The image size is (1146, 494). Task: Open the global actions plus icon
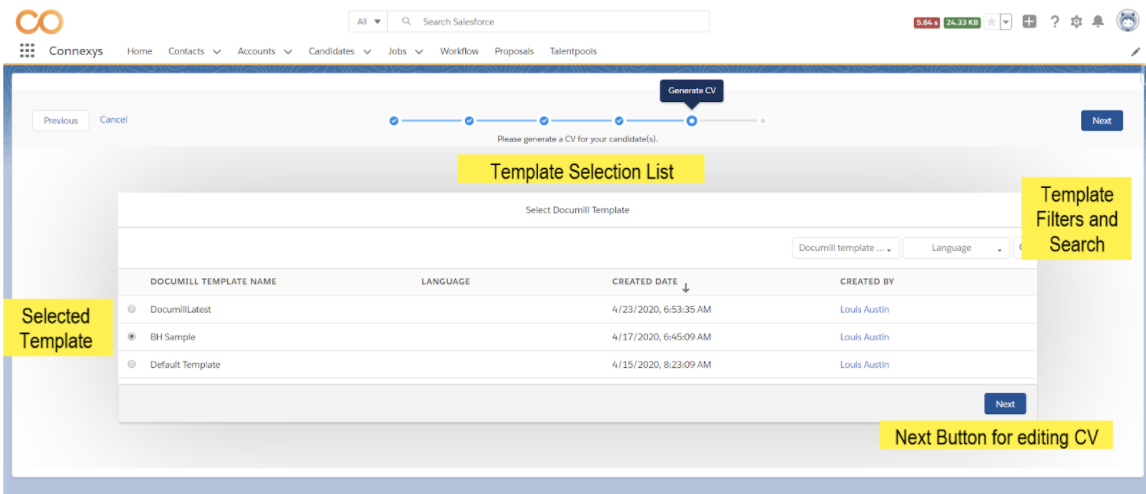pyautogui.click(x=1029, y=22)
